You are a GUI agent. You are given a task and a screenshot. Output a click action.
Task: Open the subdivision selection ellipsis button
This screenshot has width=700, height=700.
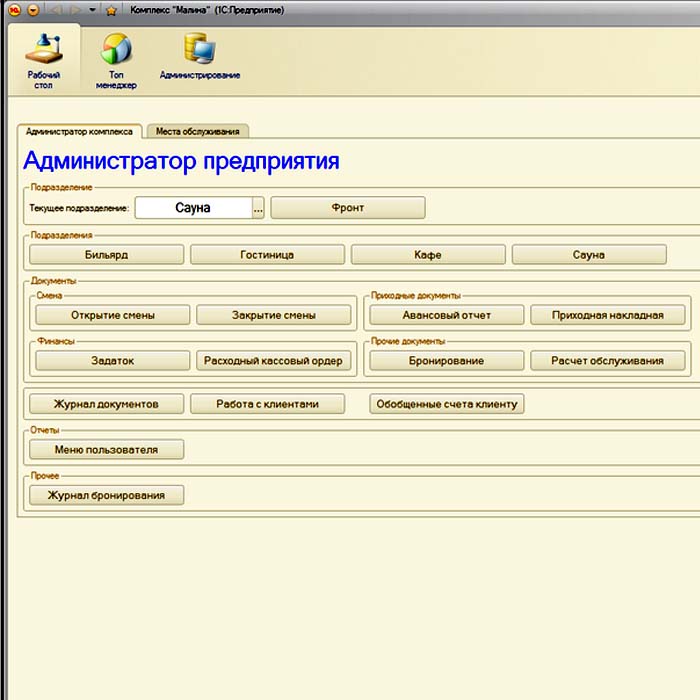258,208
